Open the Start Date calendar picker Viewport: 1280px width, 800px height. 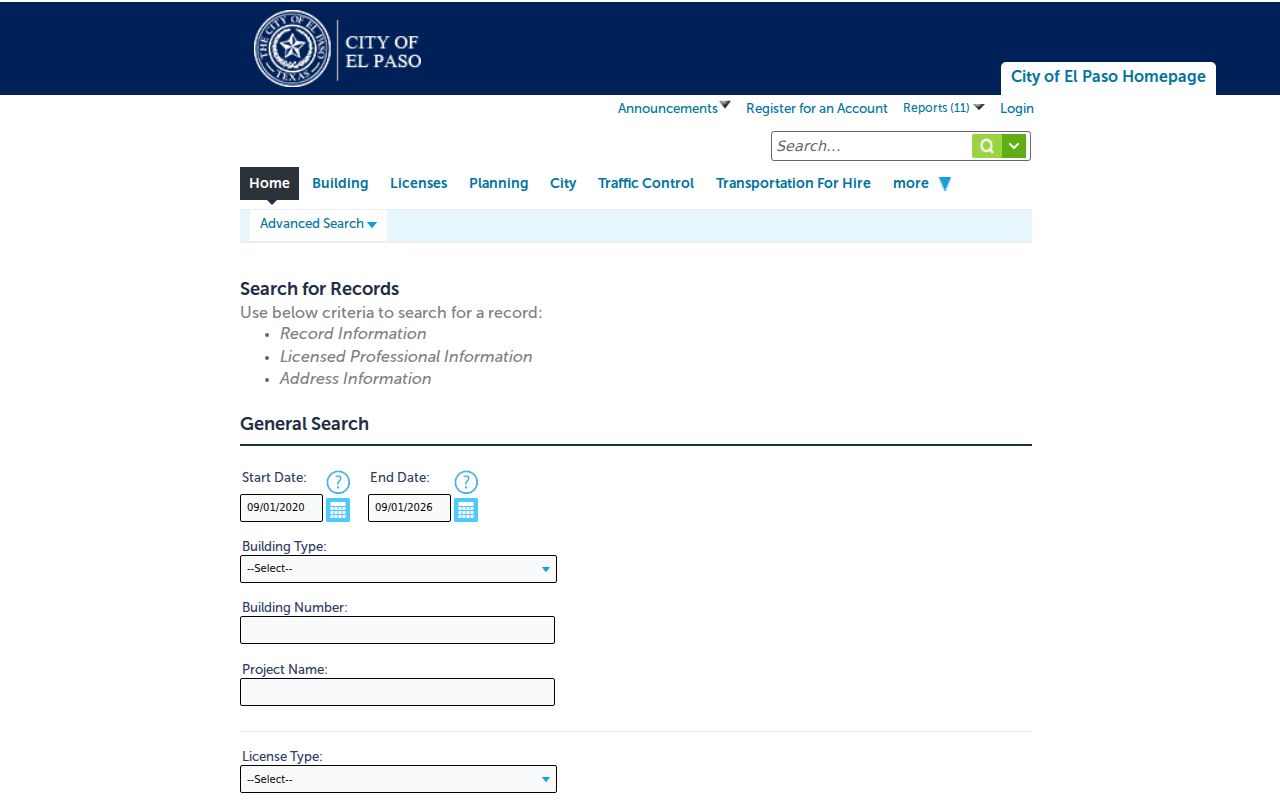click(338, 510)
